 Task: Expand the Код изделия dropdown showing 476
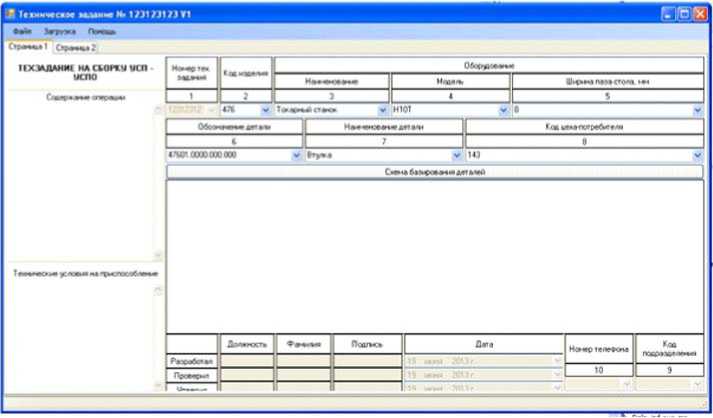(266, 110)
